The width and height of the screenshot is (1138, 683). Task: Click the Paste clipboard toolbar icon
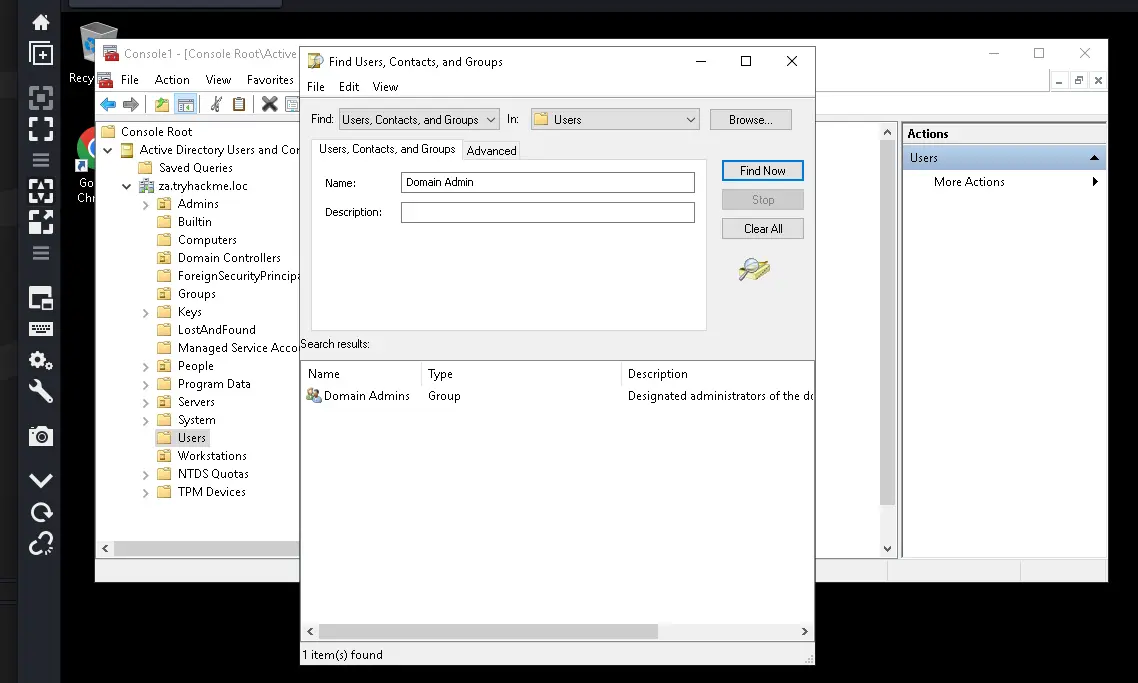tap(239, 105)
